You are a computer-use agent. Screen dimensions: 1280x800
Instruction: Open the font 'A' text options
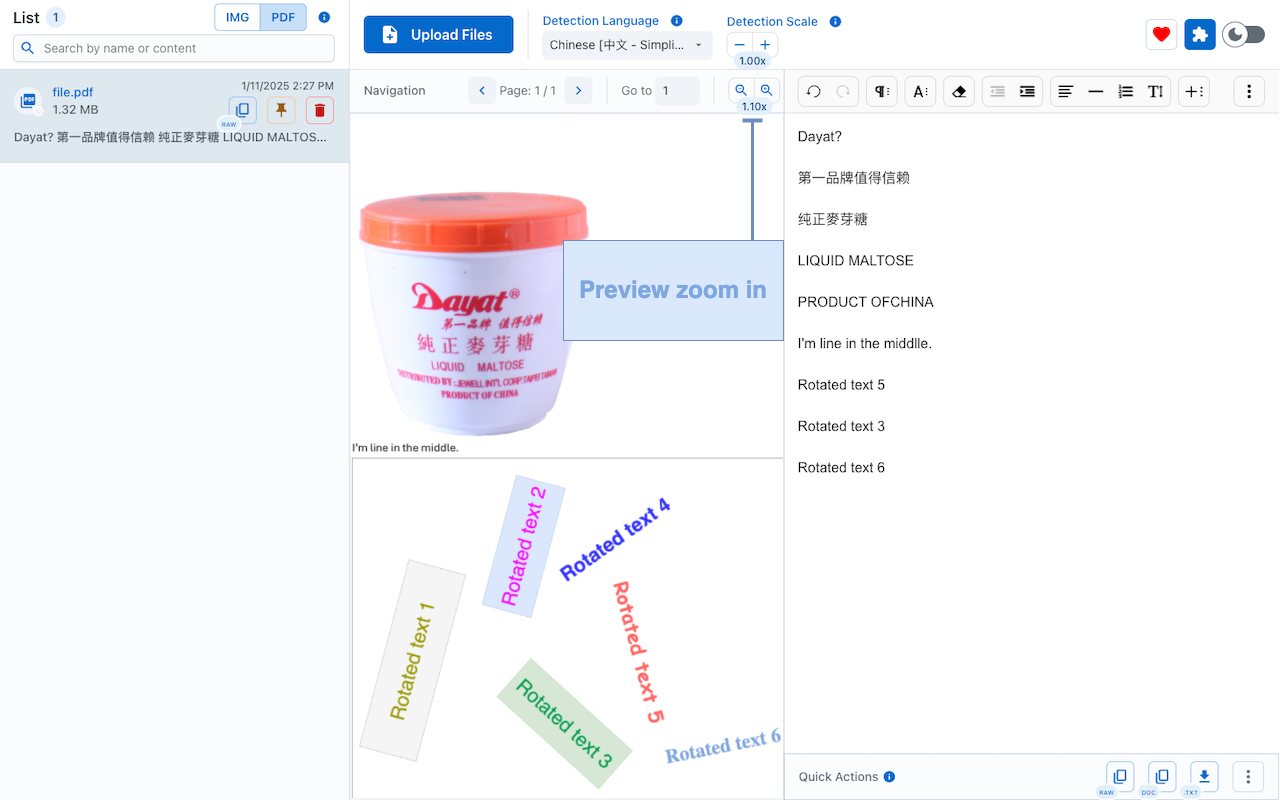click(921, 91)
